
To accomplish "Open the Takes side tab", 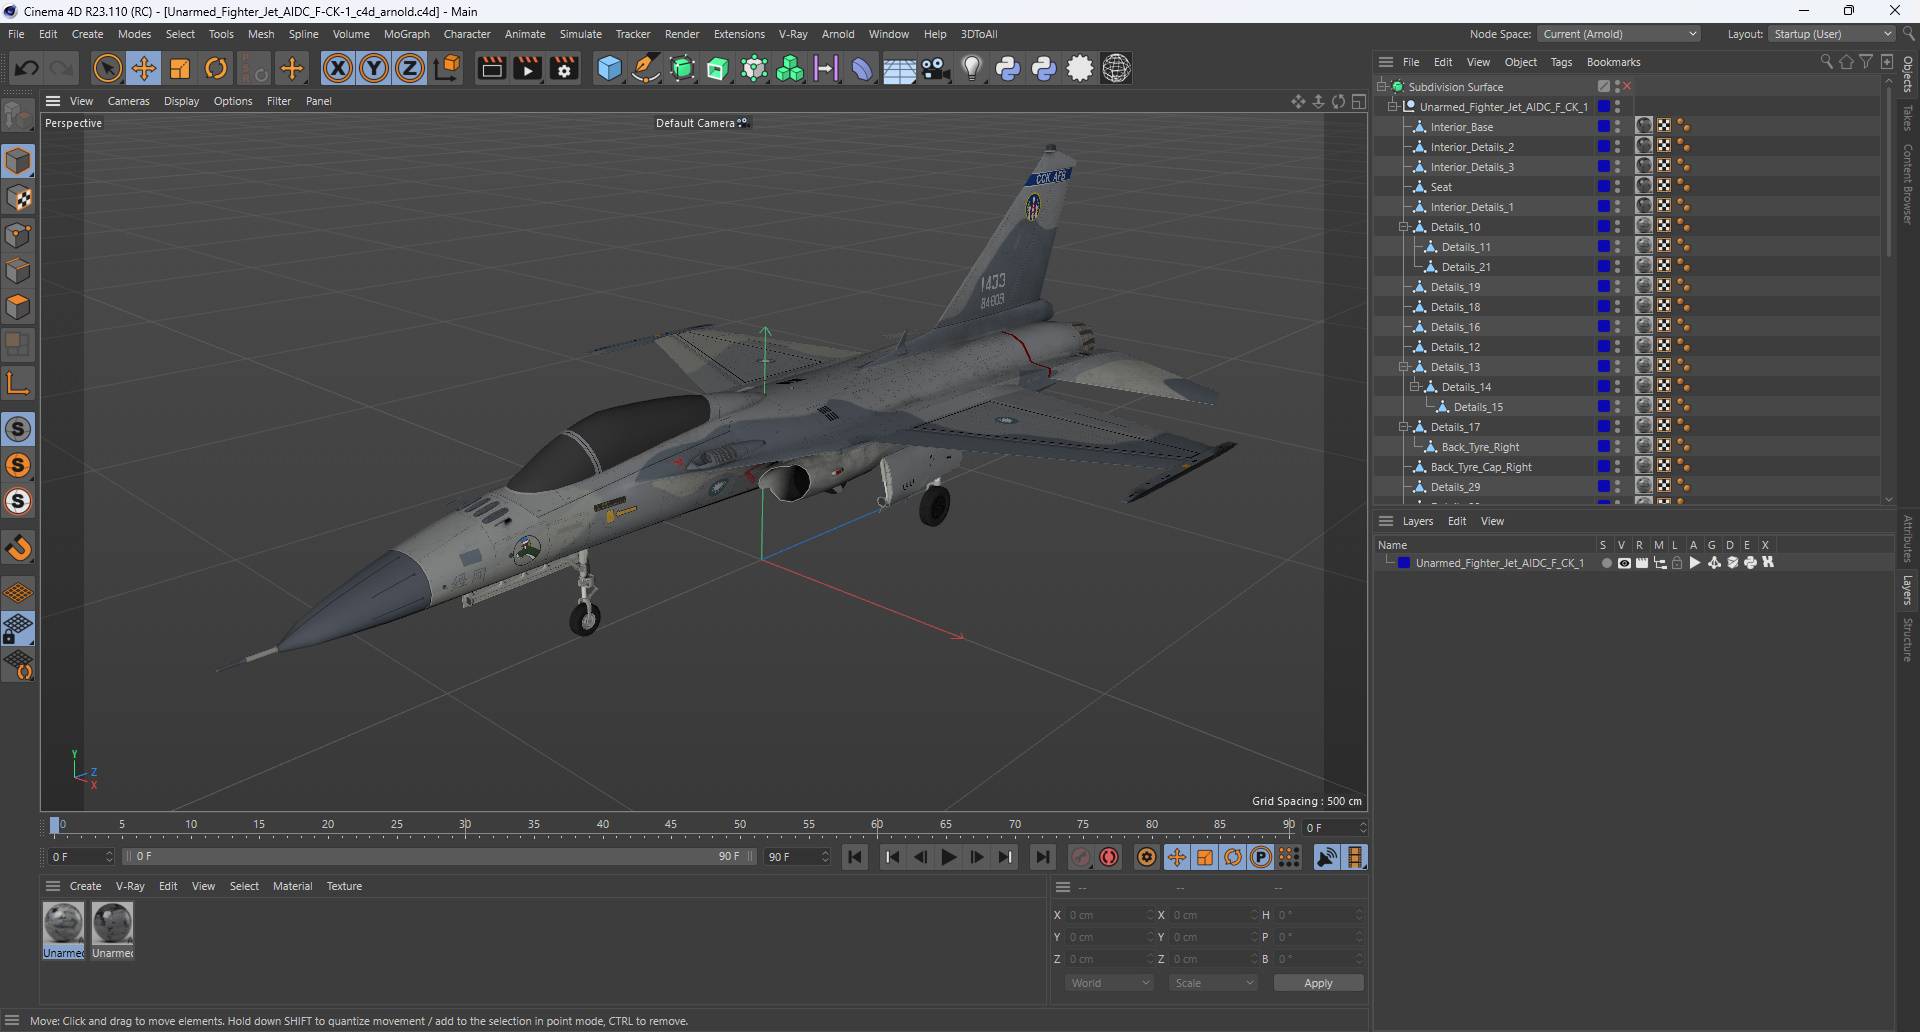I will [x=1908, y=118].
